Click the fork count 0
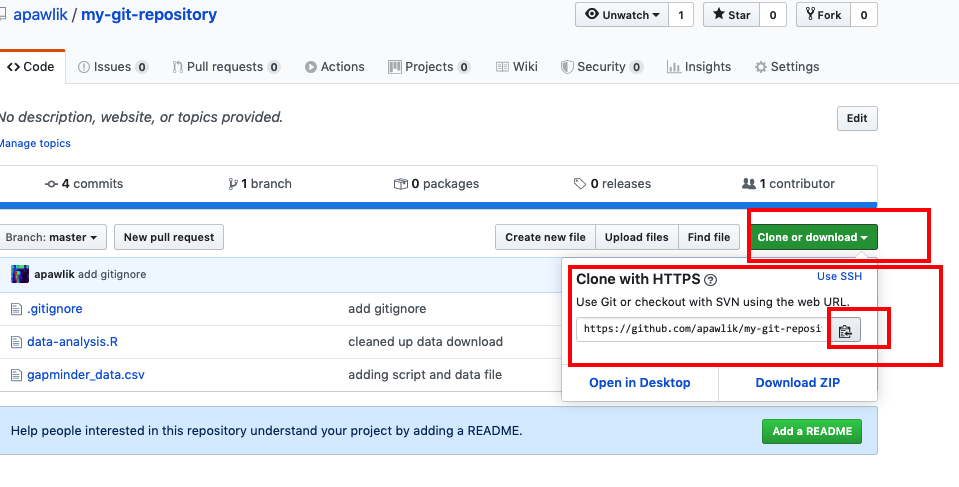Viewport: 959px width, 487px height. tap(864, 15)
